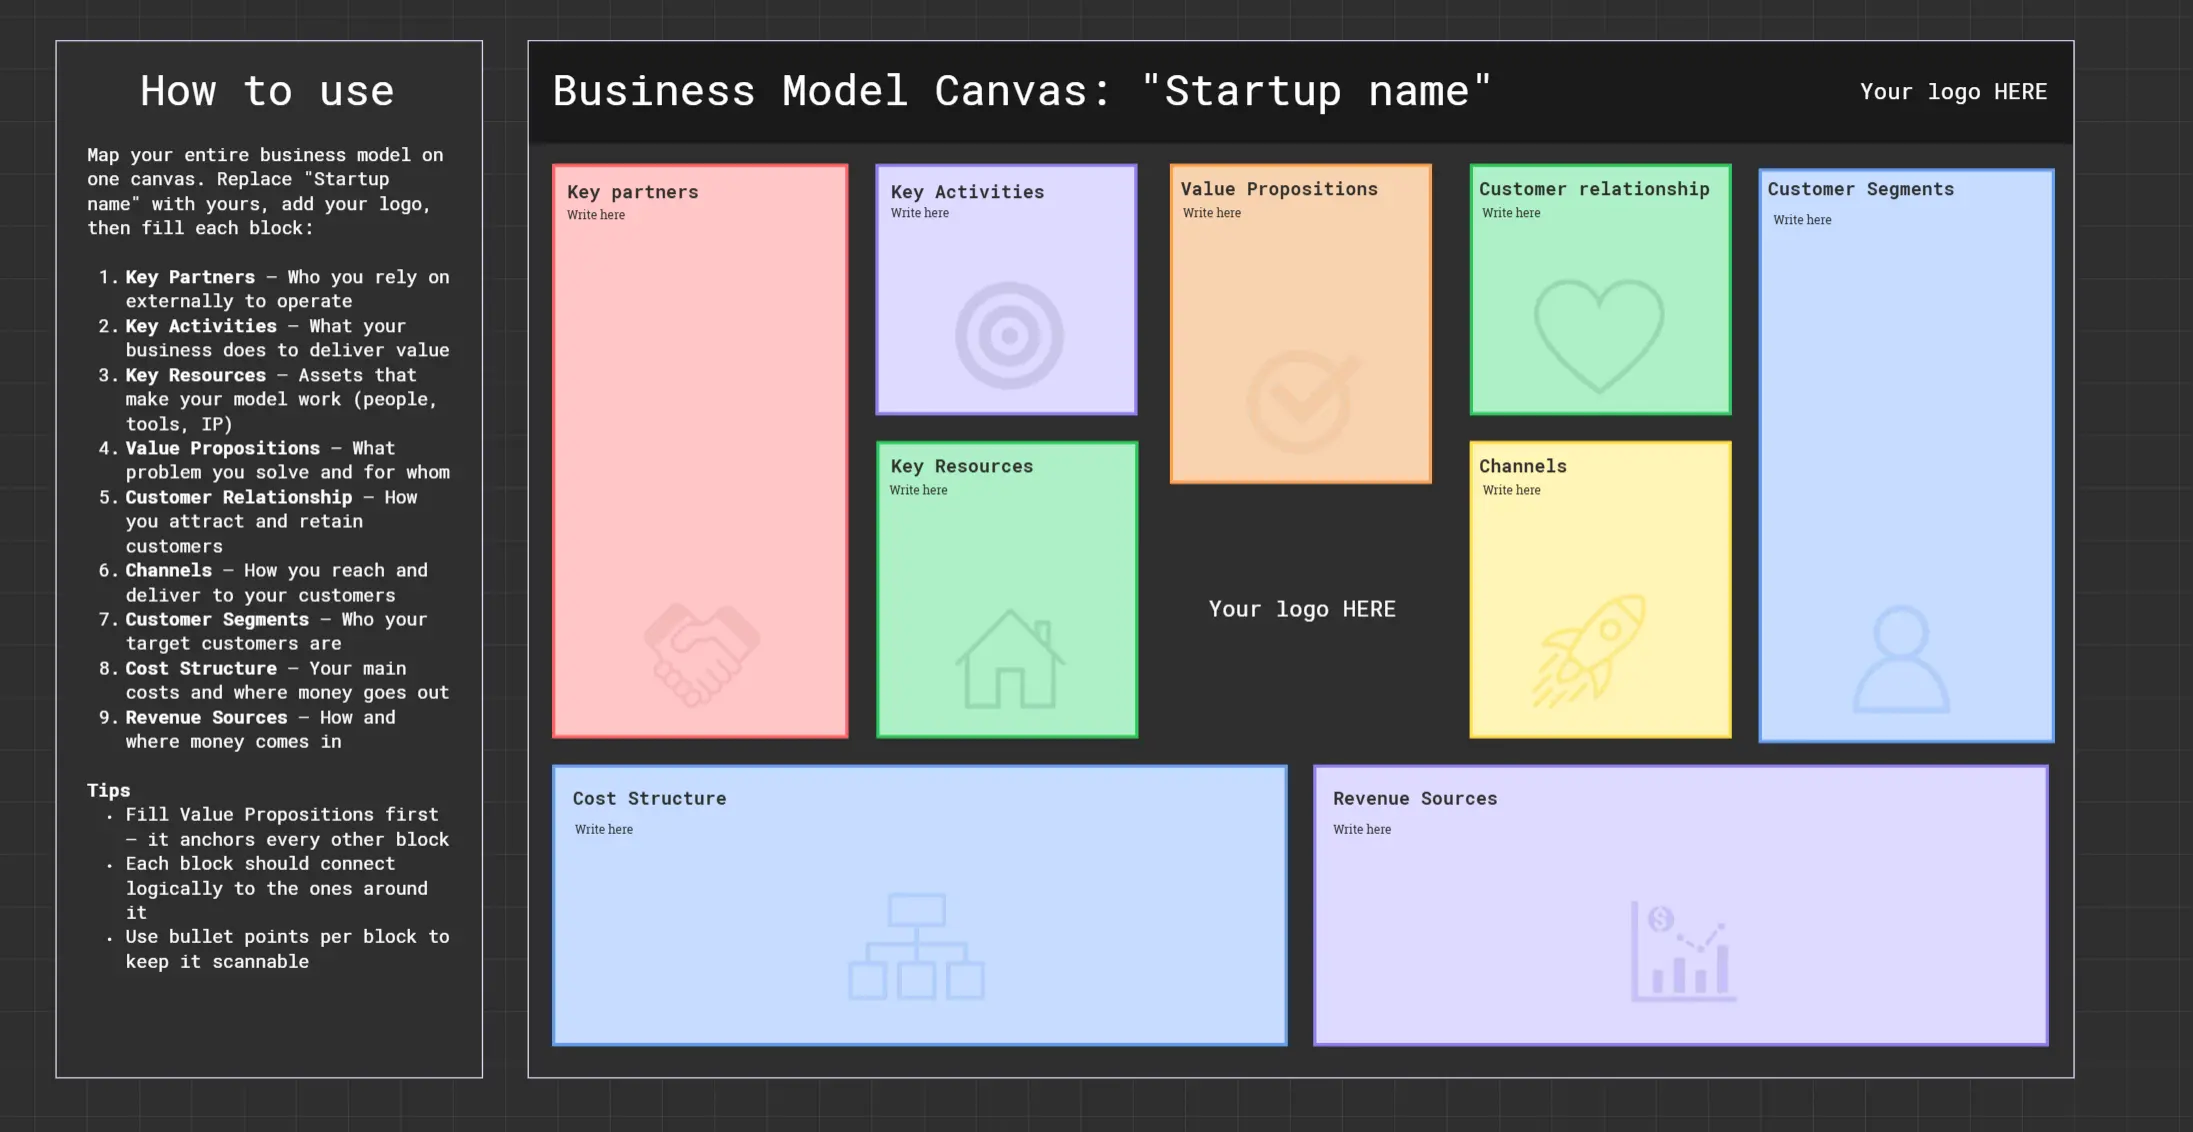Select the "Cost Structure" block title
2193x1132 pixels.
tap(649, 798)
